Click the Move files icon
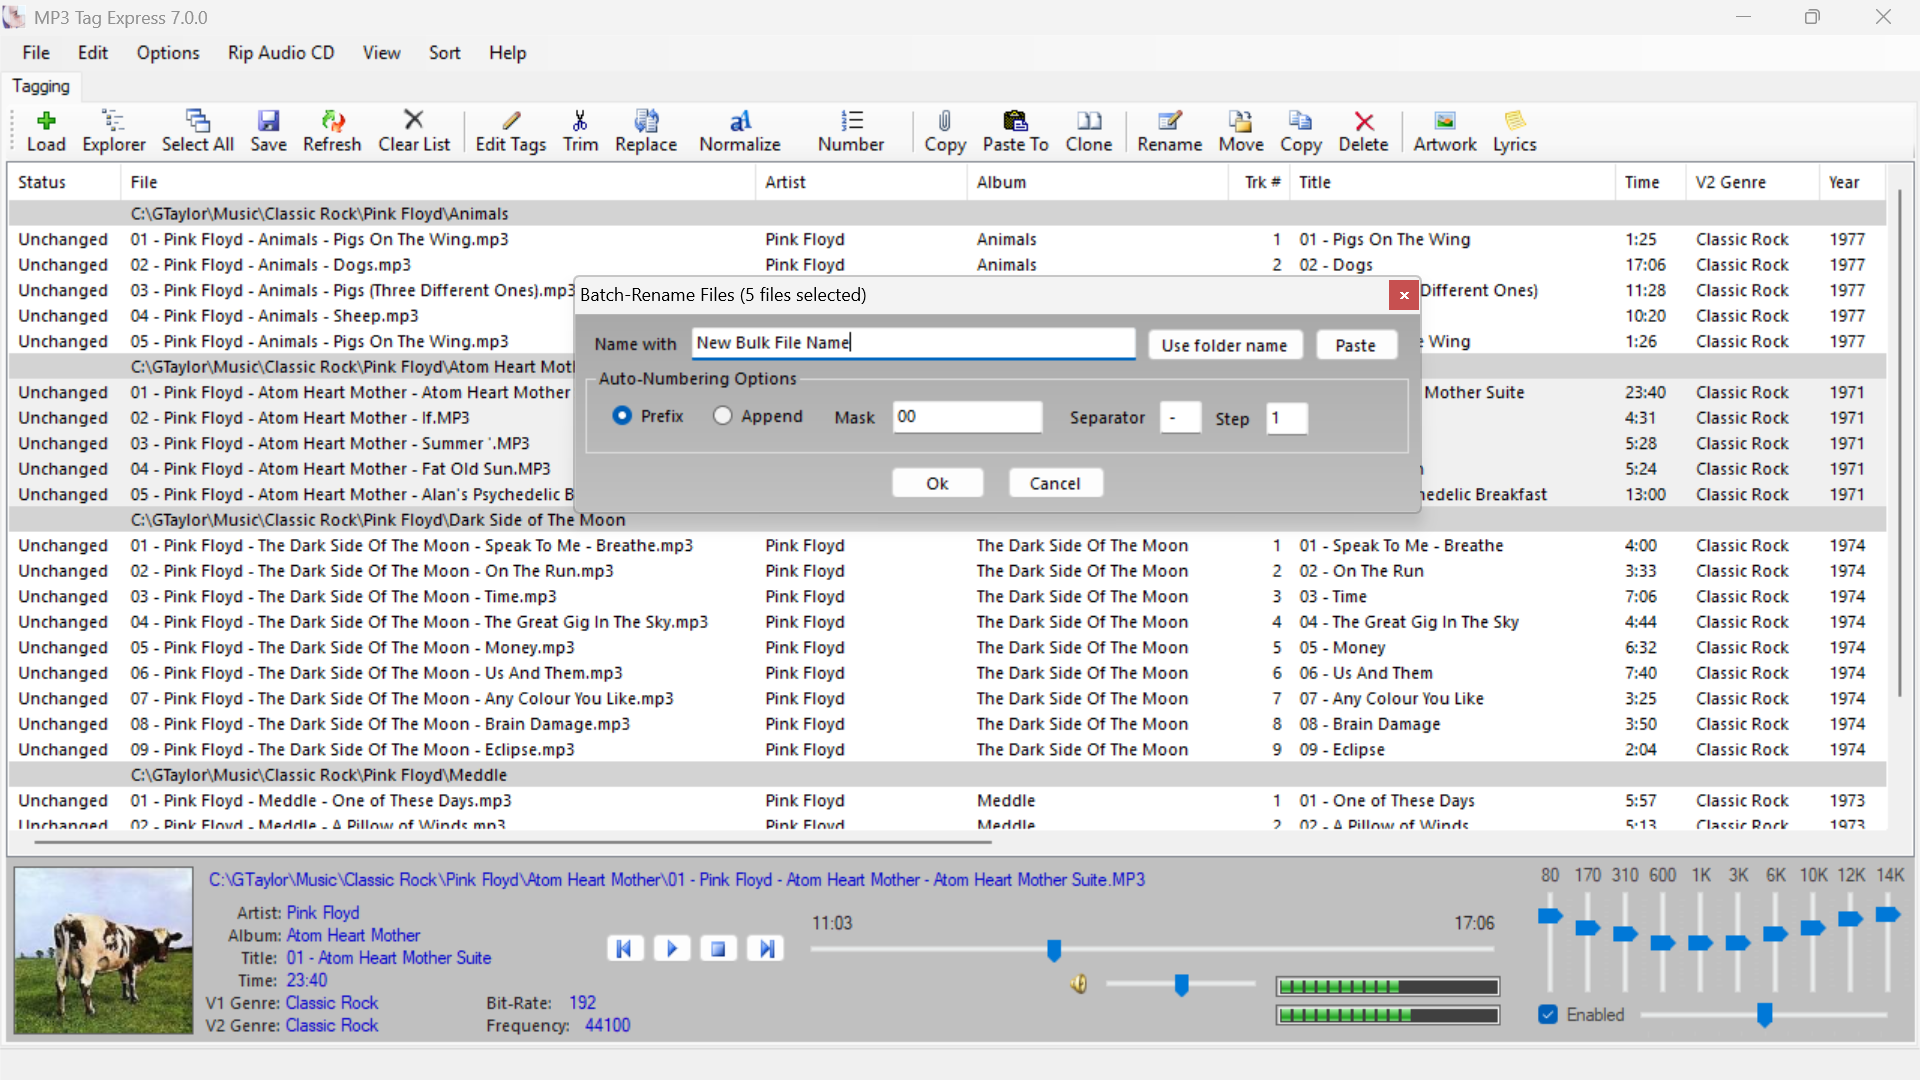The width and height of the screenshot is (1920, 1080). point(1241,131)
